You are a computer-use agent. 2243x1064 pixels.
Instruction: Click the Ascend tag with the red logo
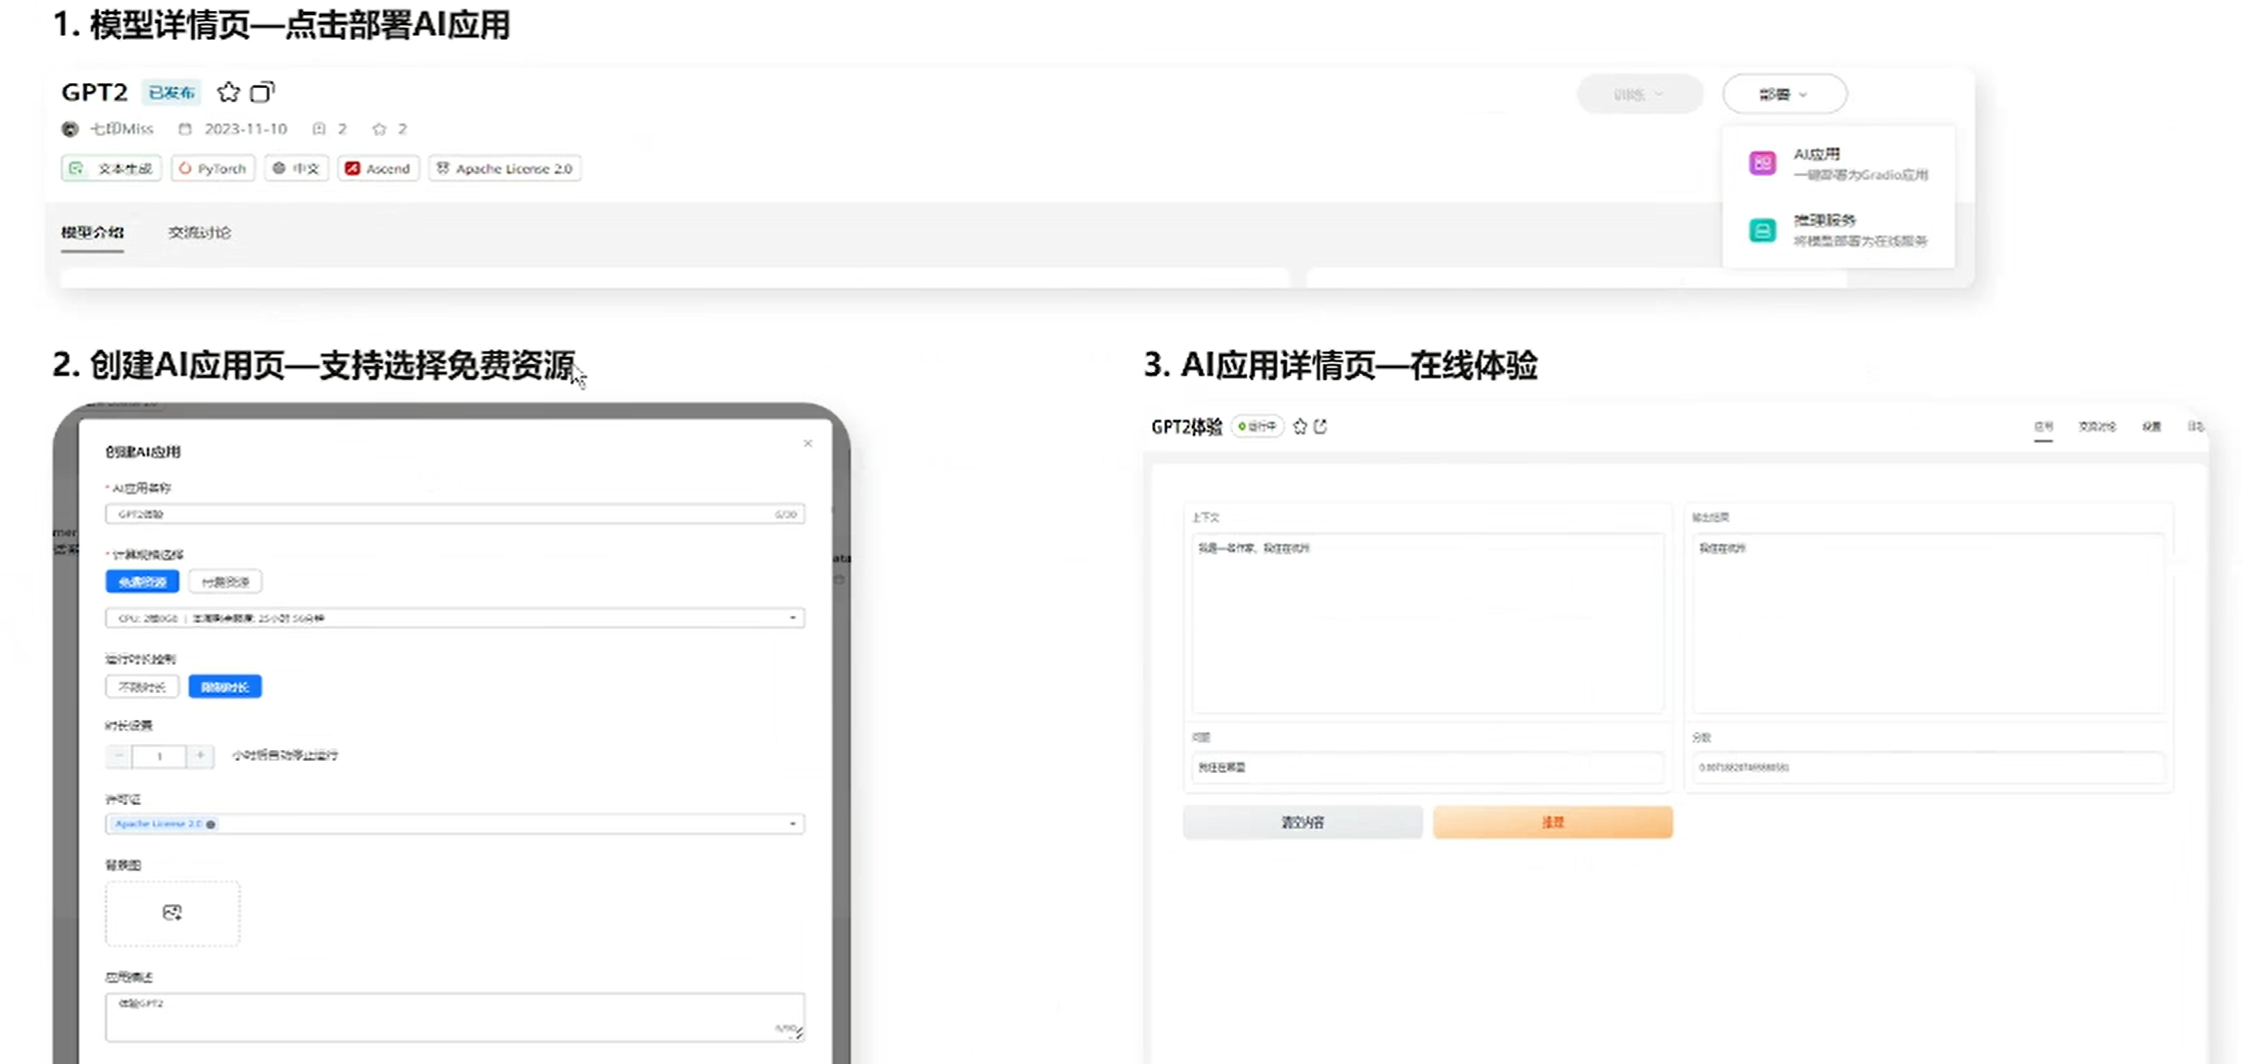[x=378, y=168]
